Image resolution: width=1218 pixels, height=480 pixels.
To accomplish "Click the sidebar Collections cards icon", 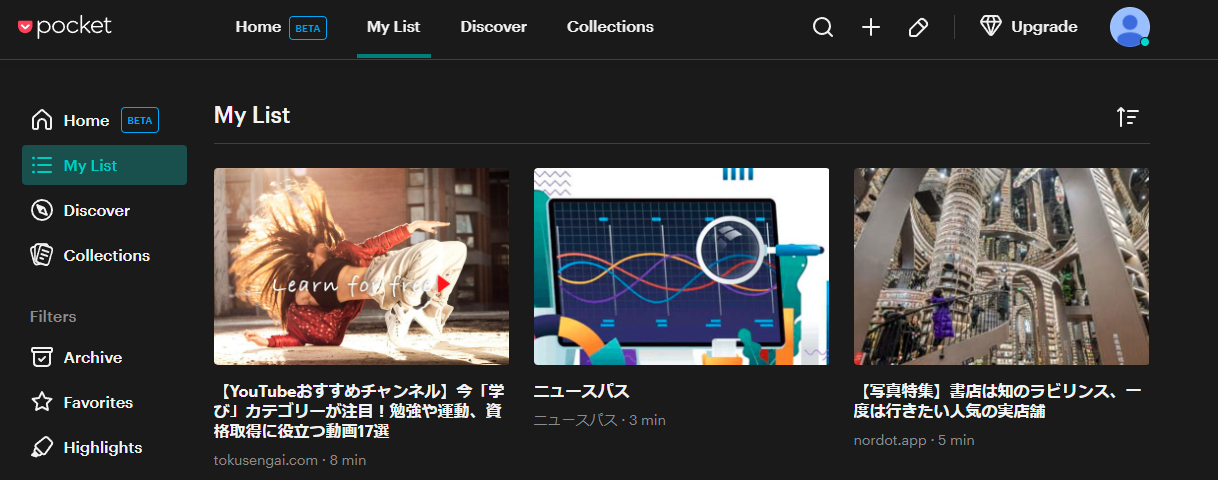I will pyautogui.click(x=42, y=255).
